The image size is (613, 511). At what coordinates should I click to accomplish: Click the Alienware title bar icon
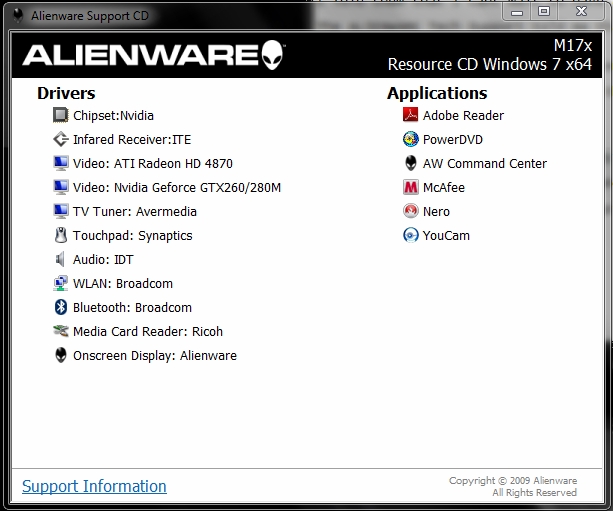coord(18,16)
